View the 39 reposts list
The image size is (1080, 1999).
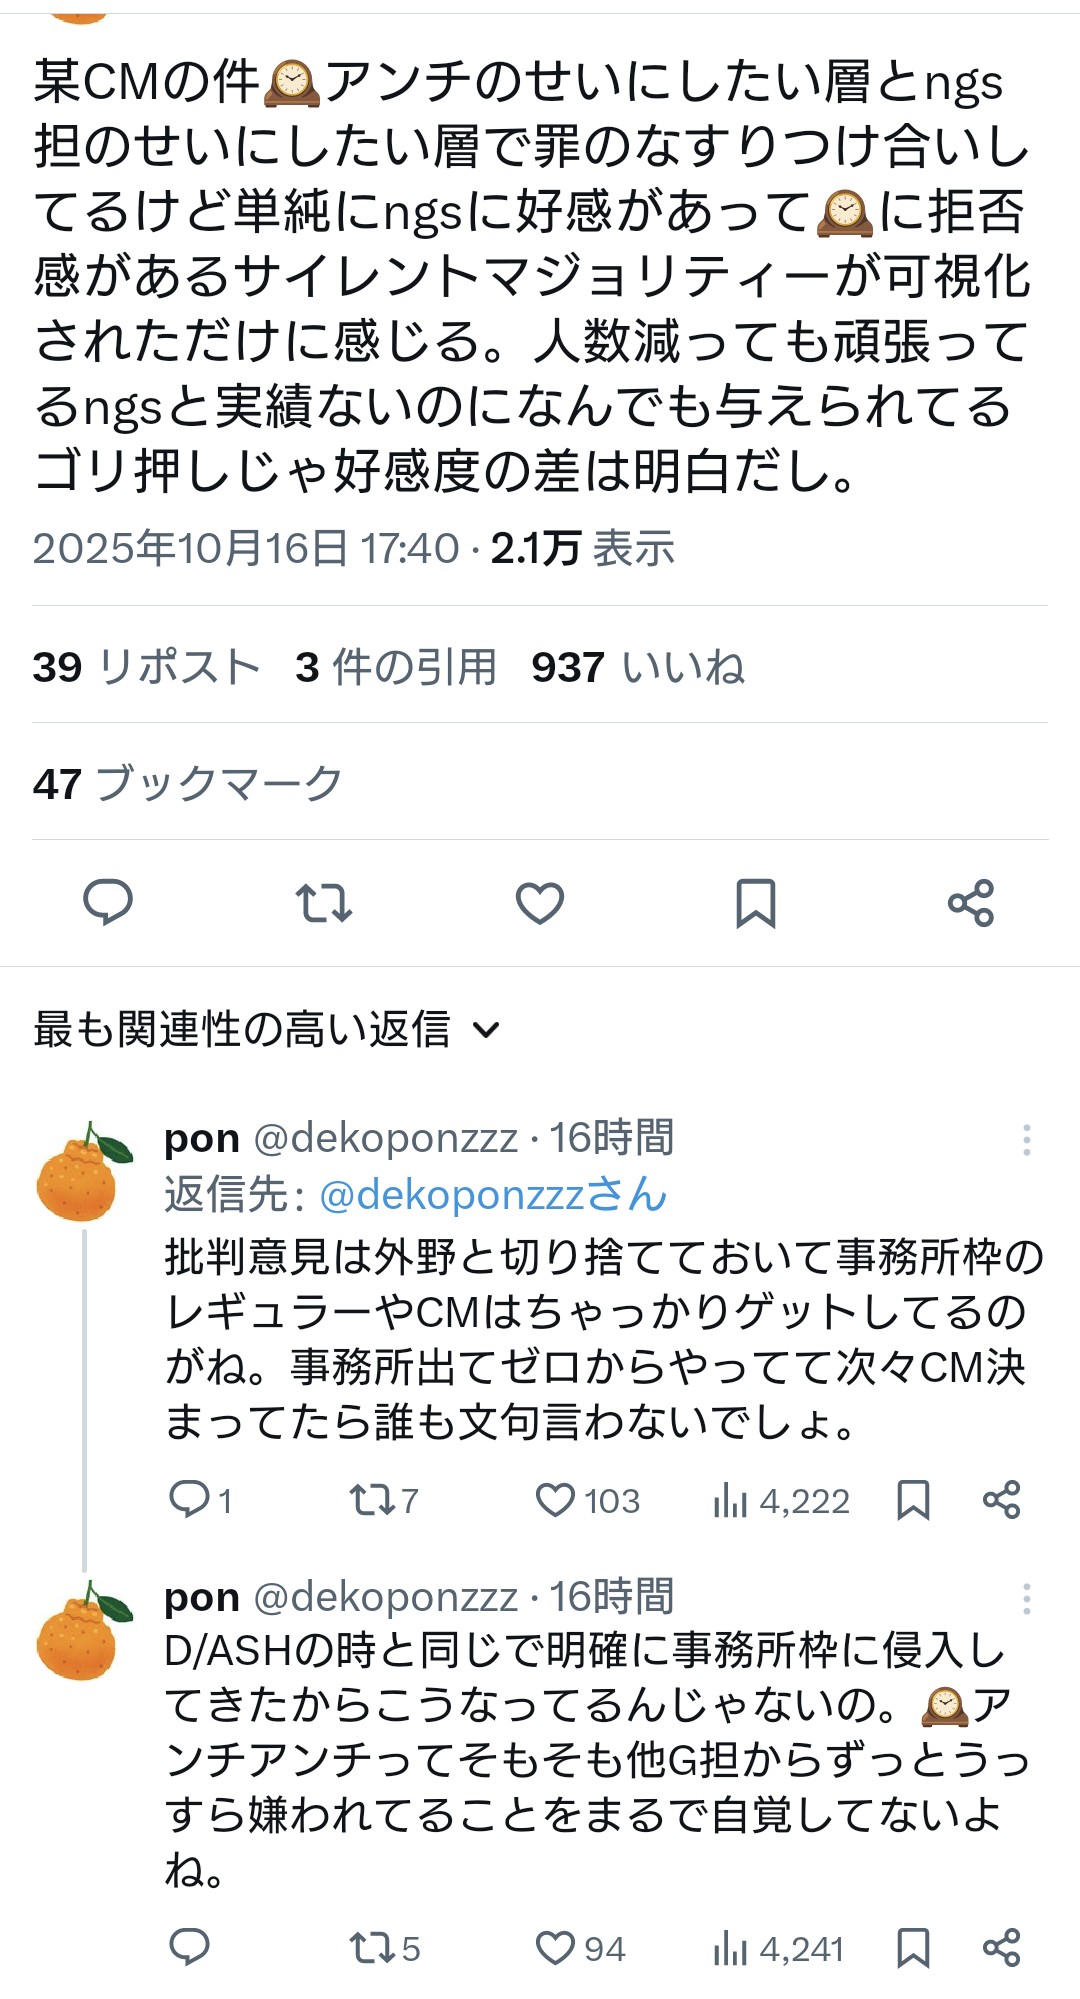(x=146, y=667)
